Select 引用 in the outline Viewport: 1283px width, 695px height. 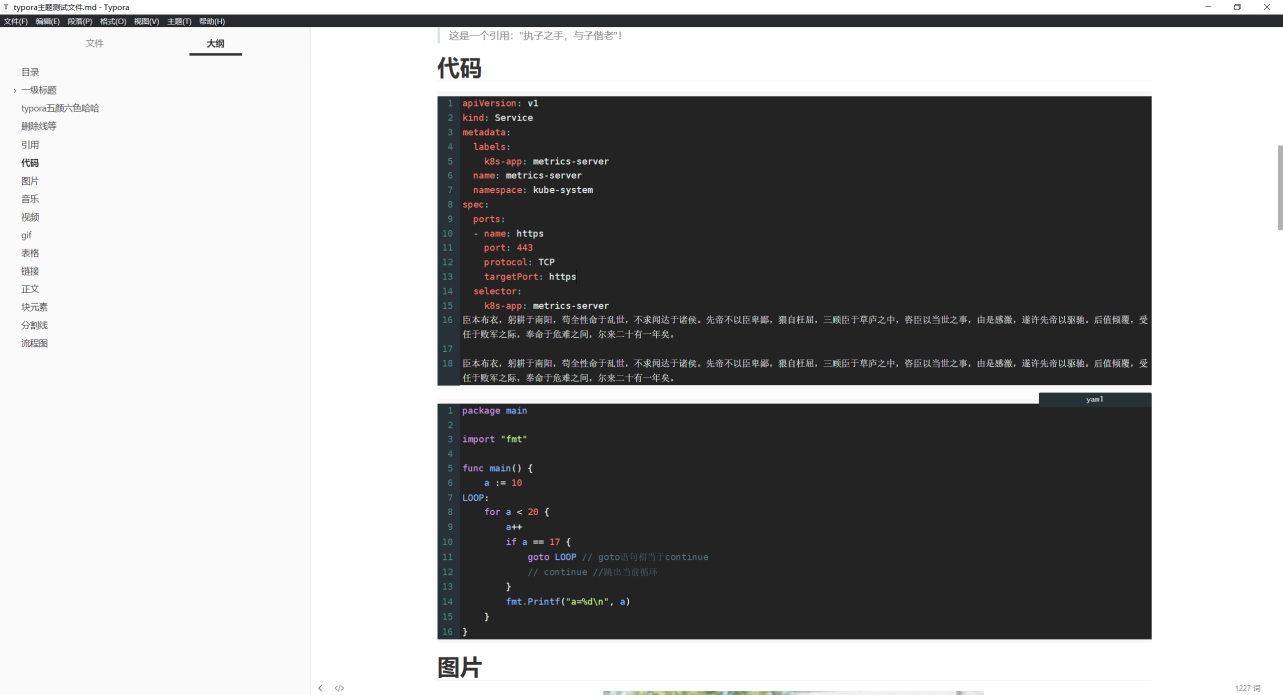click(x=30, y=144)
